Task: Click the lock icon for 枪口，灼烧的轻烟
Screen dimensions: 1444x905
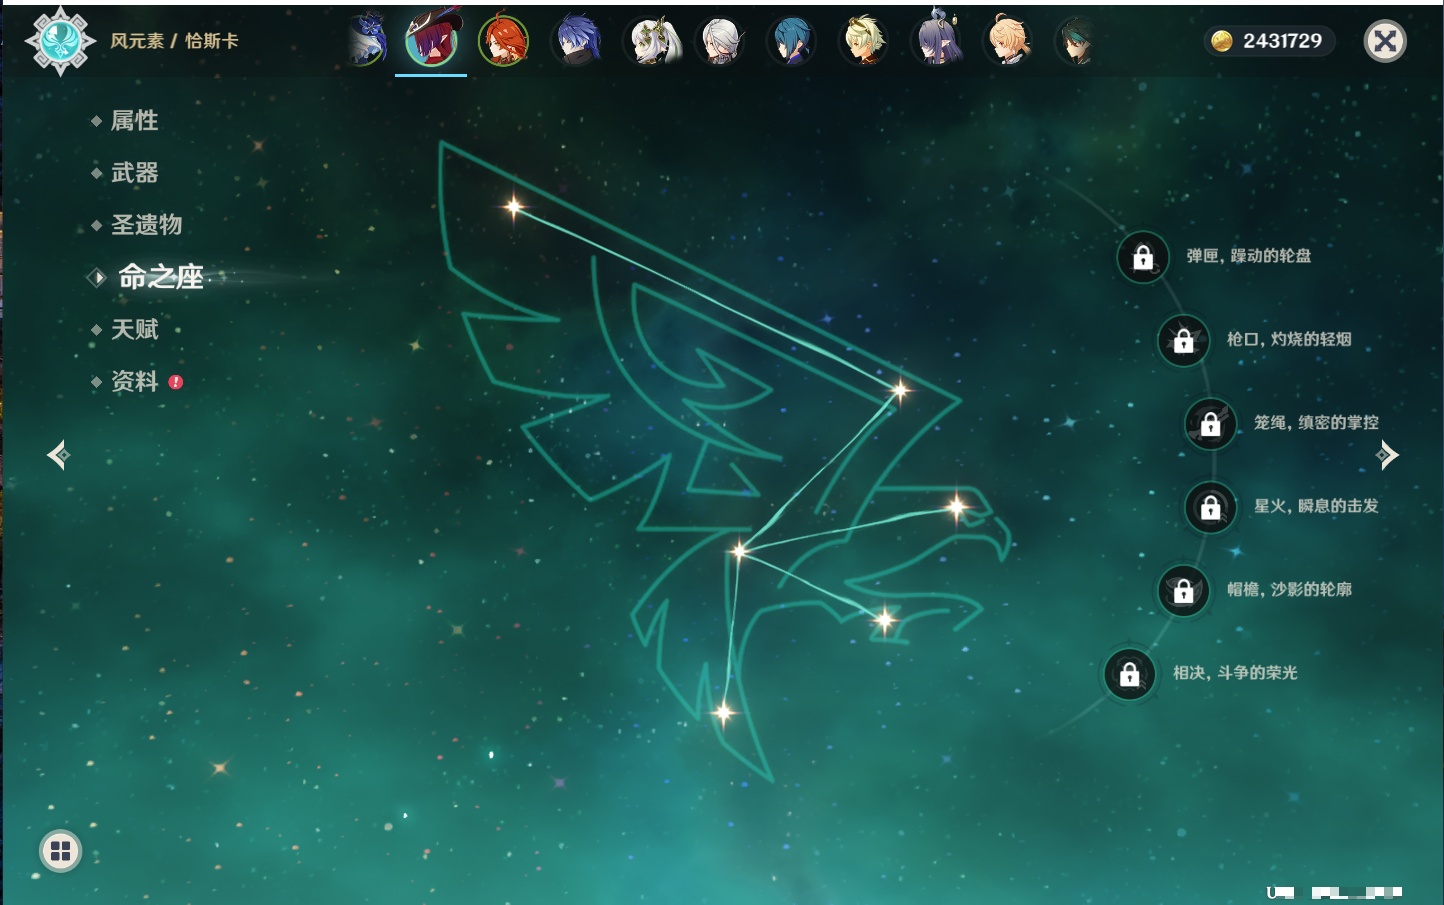Action: pos(1184,341)
